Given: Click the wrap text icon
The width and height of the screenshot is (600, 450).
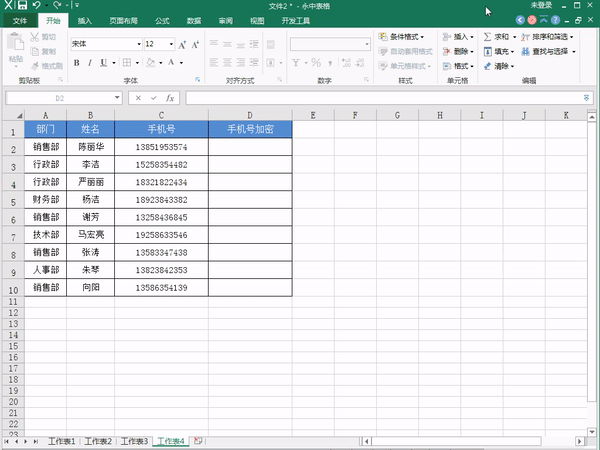Looking at the screenshot, I should pos(271,44).
